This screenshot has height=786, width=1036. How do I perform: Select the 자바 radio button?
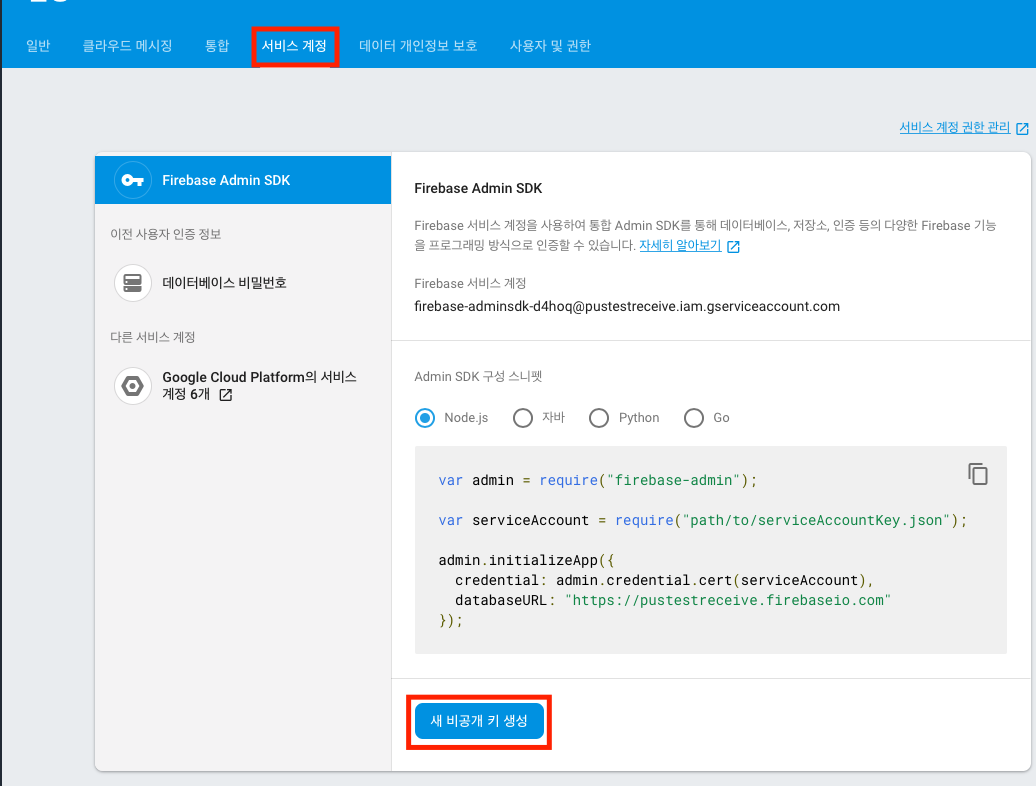click(x=523, y=418)
